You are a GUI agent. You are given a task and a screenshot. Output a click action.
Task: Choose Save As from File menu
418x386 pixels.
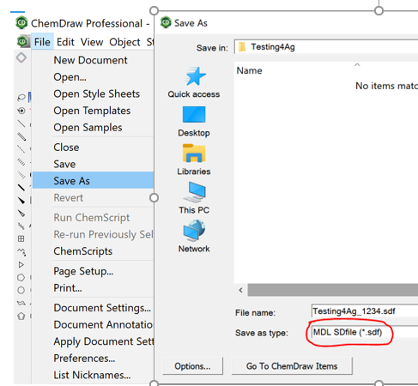93,180
